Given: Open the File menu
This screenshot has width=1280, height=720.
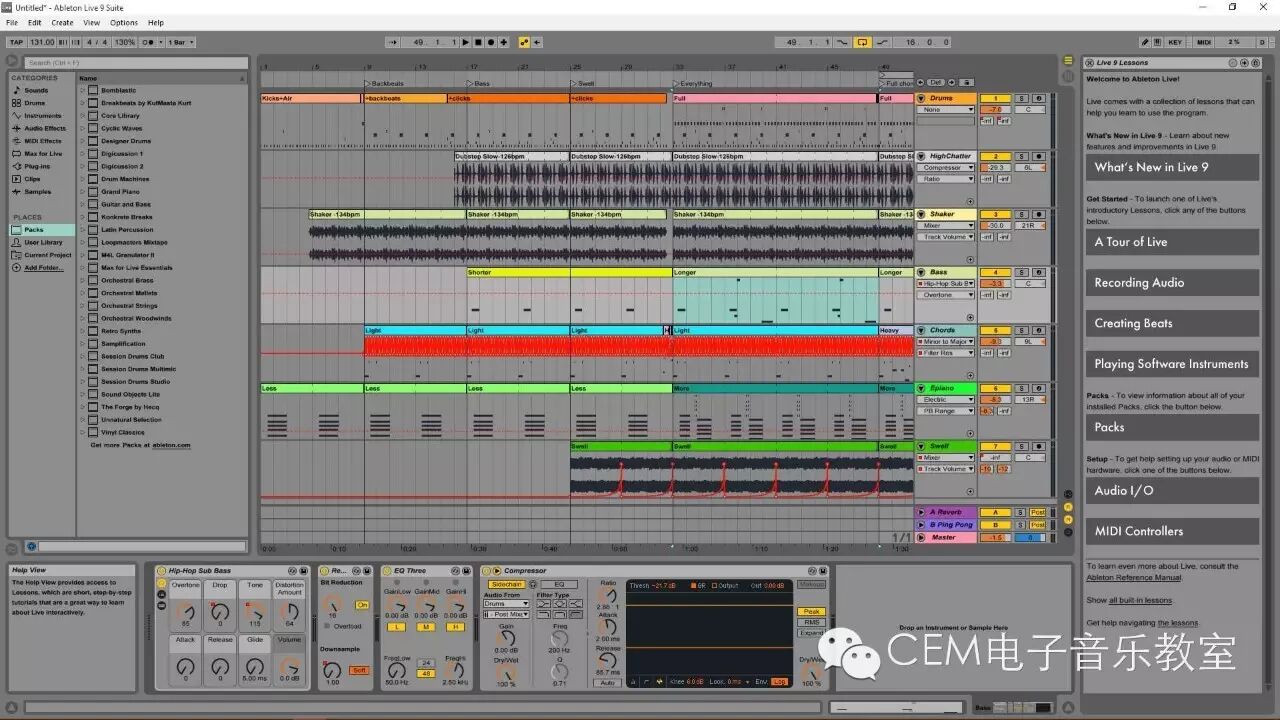Looking at the screenshot, I should tap(12, 22).
